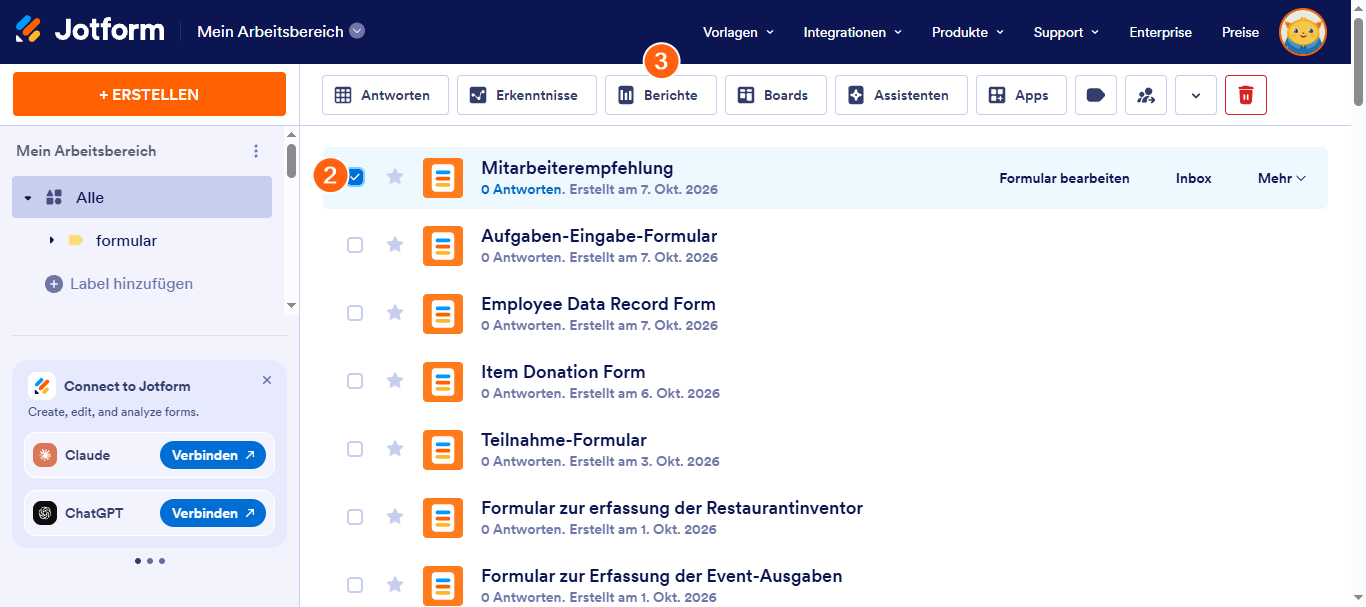Star the Restaurantinventor form
Image resolution: width=1366 pixels, height=607 pixels.
395,517
